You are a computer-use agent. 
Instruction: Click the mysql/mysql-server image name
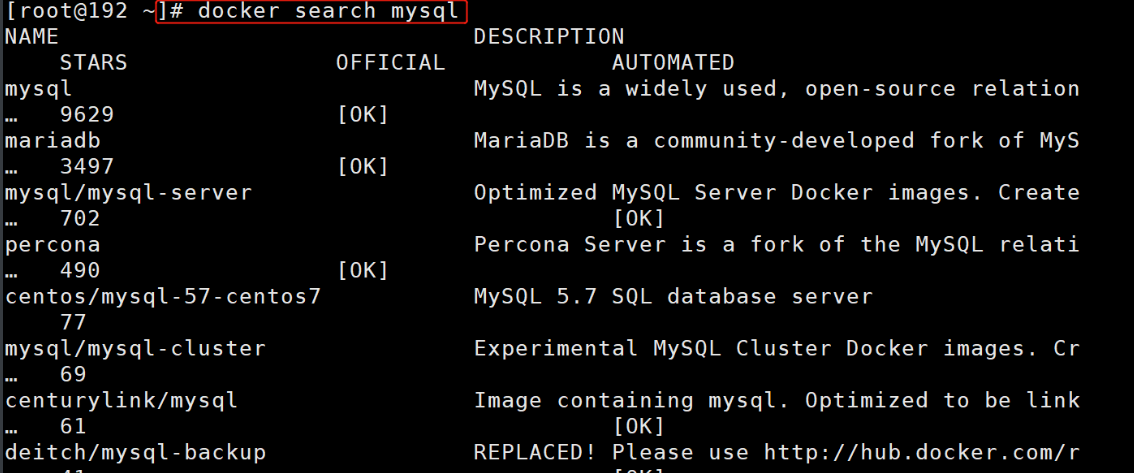pyautogui.click(x=128, y=193)
